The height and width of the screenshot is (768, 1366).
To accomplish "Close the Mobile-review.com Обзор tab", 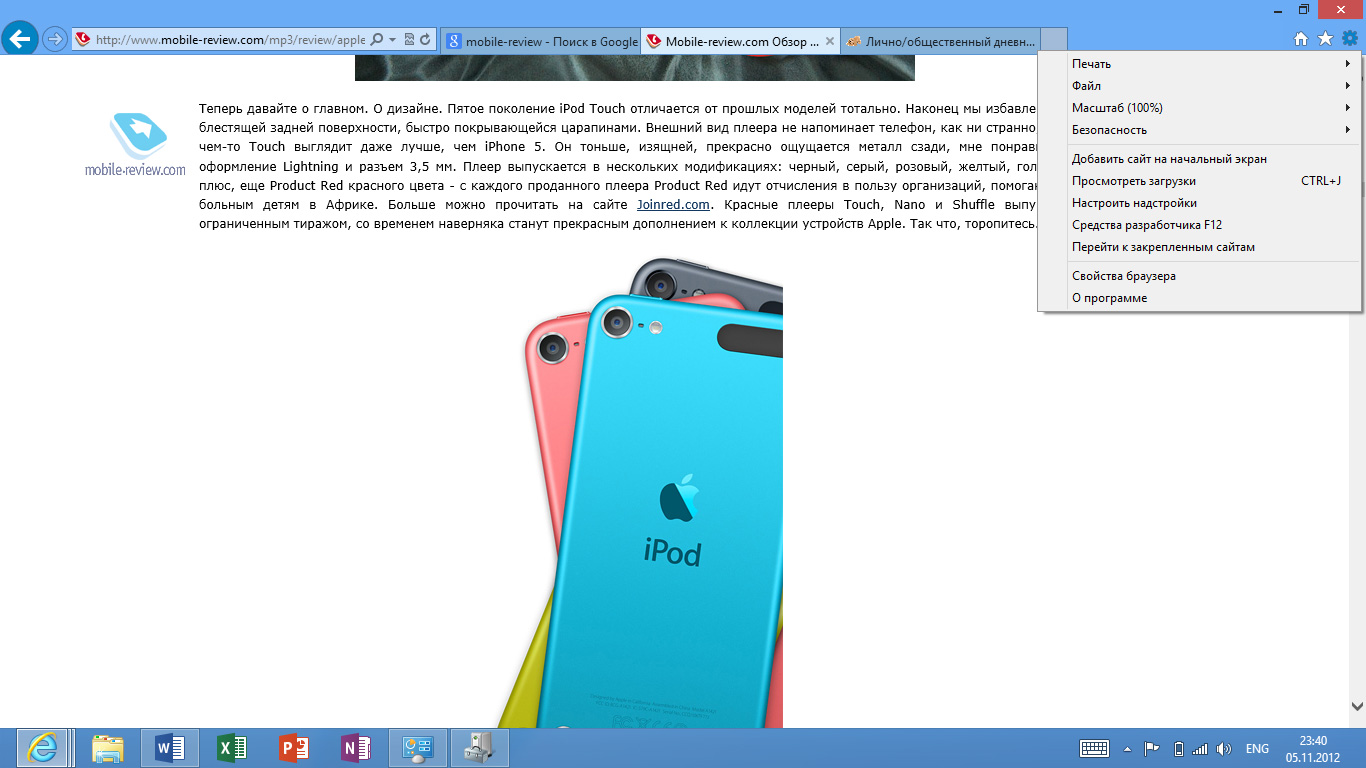I will point(829,41).
